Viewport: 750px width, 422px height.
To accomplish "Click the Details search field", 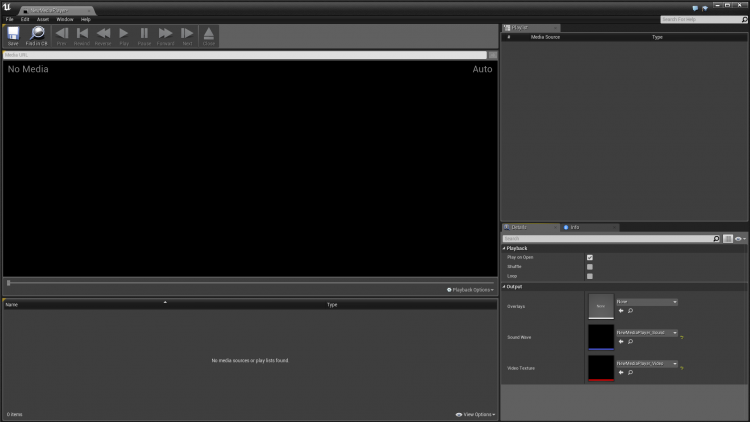I will coord(607,238).
